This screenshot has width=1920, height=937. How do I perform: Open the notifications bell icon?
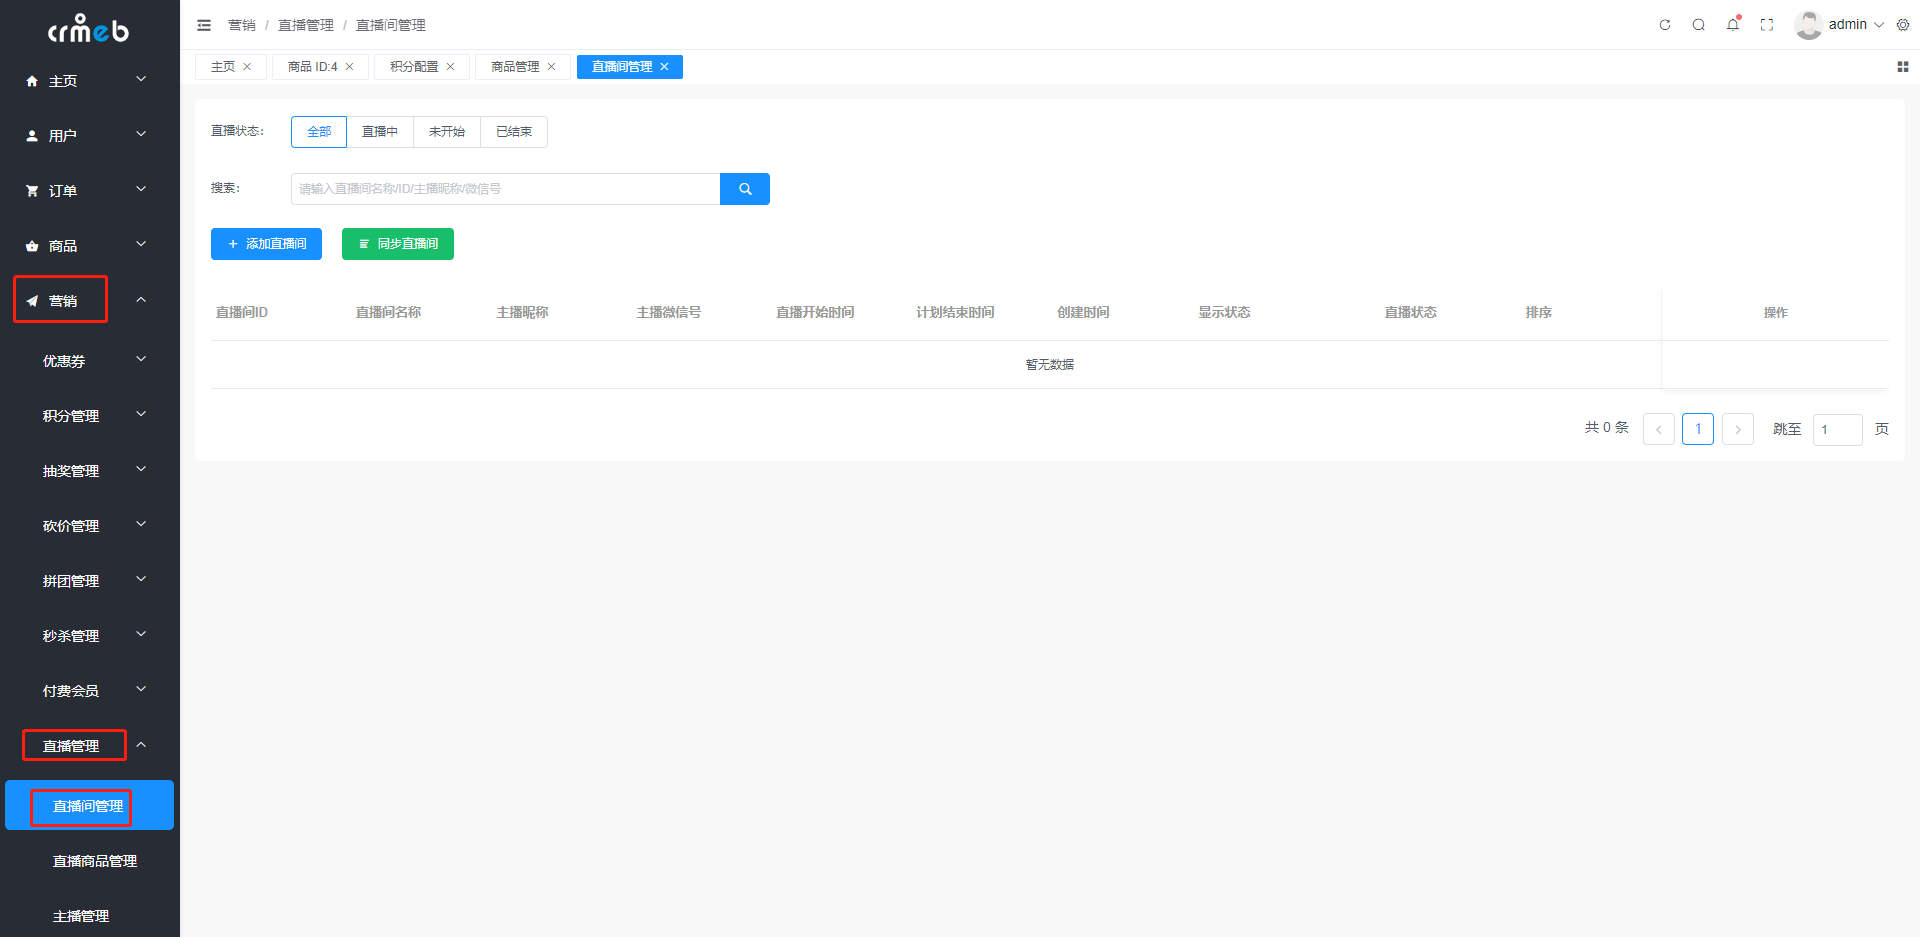click(x=1733, y=24)
